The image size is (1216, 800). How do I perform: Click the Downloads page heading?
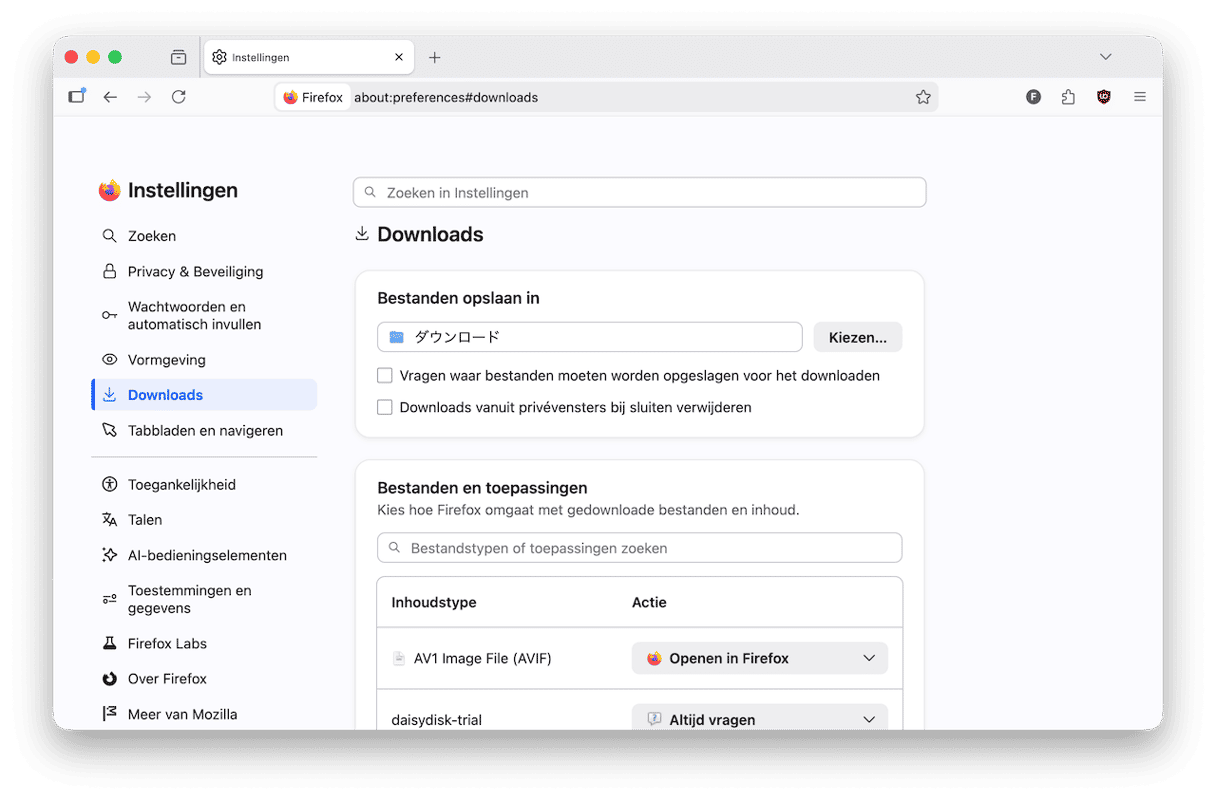[x=430, y=234]
